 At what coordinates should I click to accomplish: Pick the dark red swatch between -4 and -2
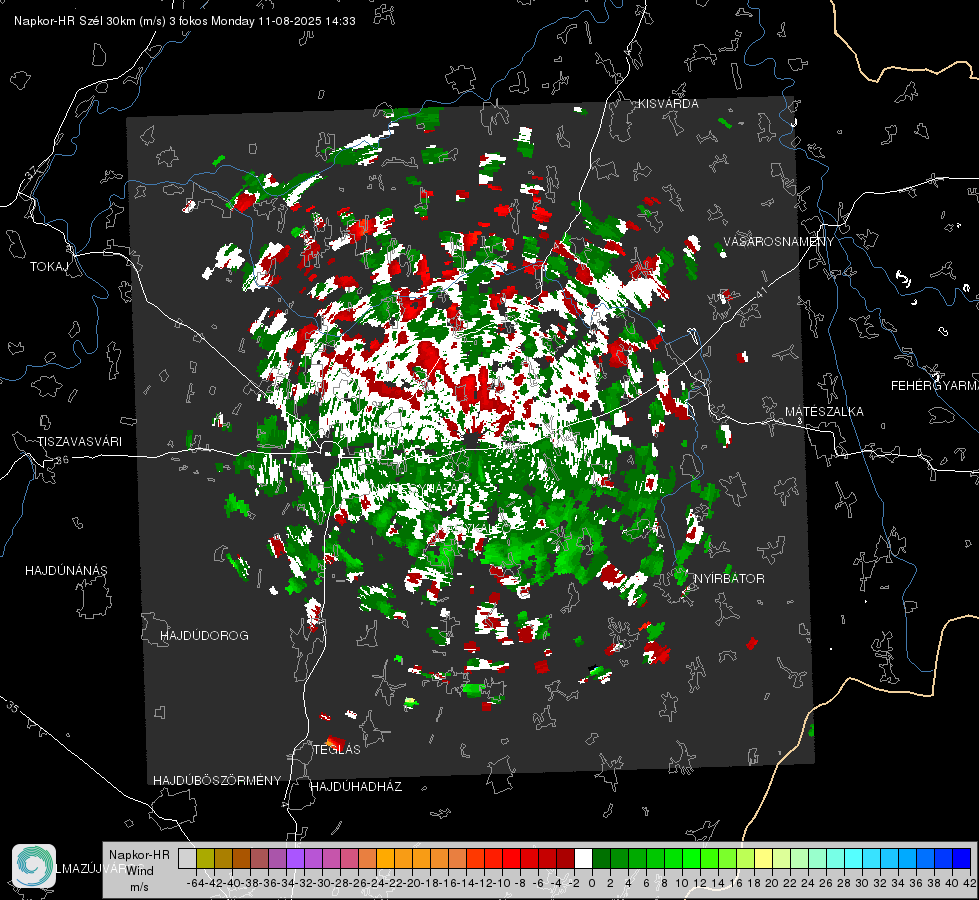coord(566,858)
